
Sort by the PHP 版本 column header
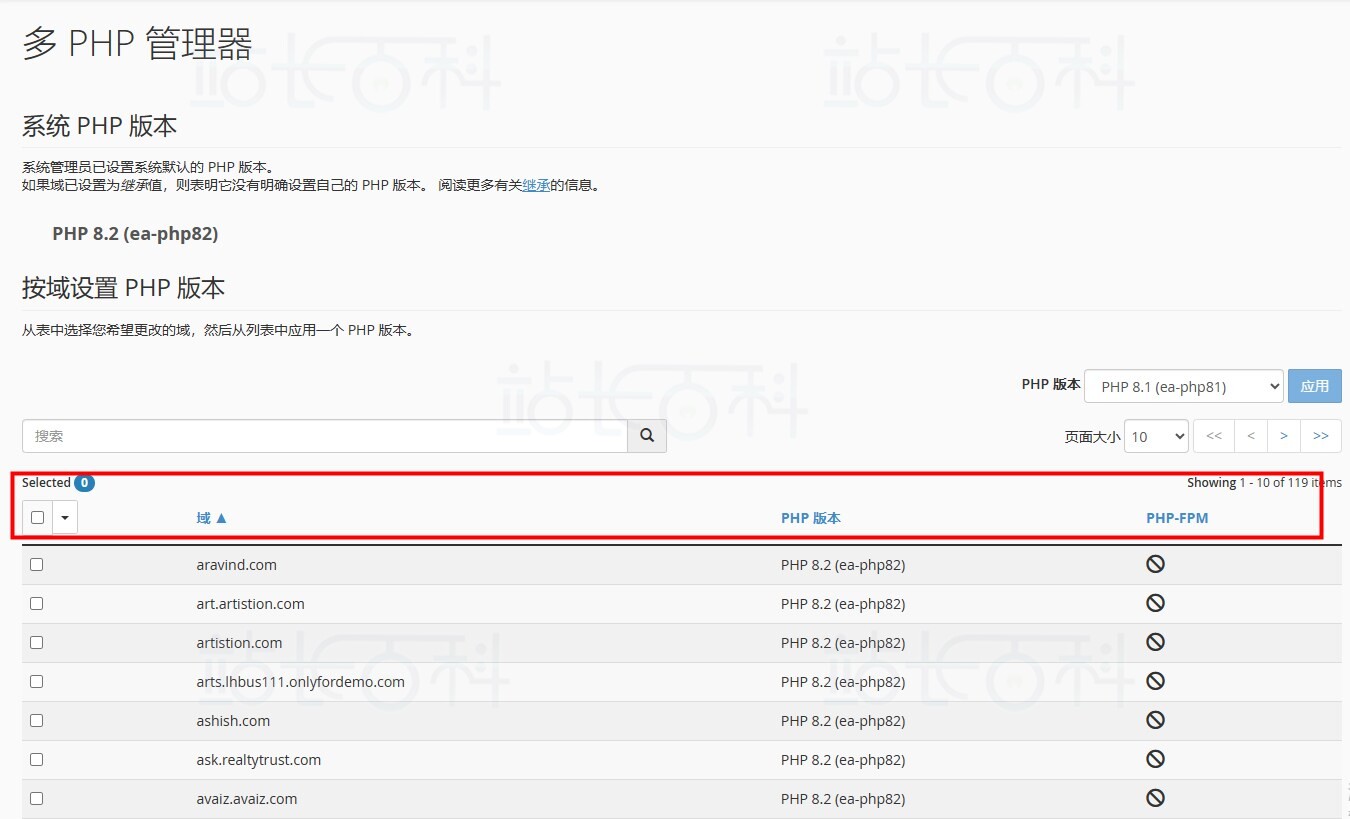811,518
